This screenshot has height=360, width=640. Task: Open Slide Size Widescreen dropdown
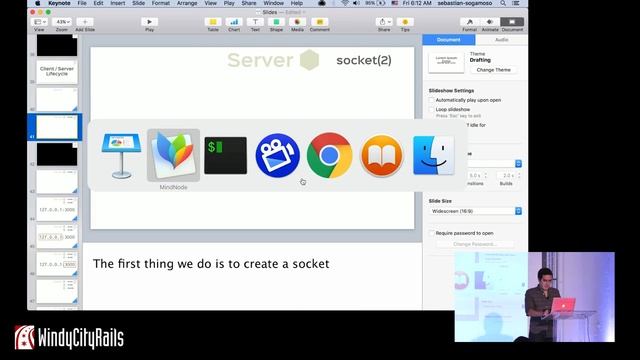(x=475, y=211)
